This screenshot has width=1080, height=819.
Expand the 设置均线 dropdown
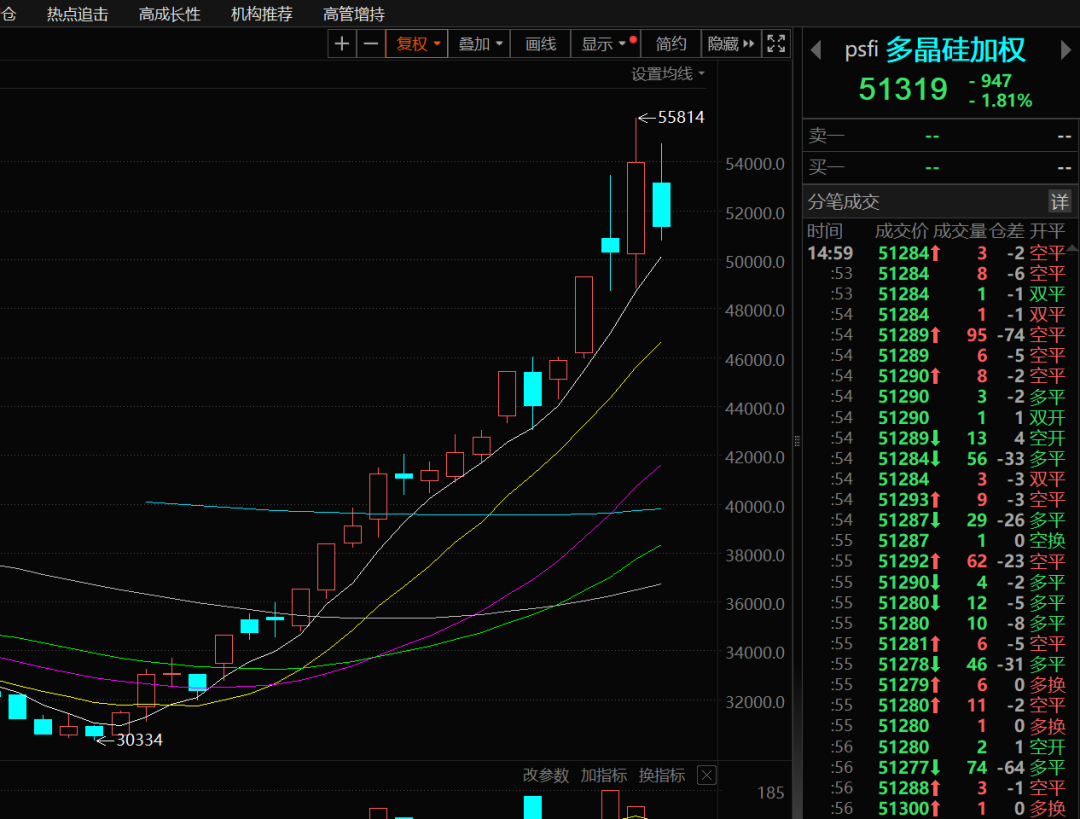pyautogui.click(x=668, y=74)
